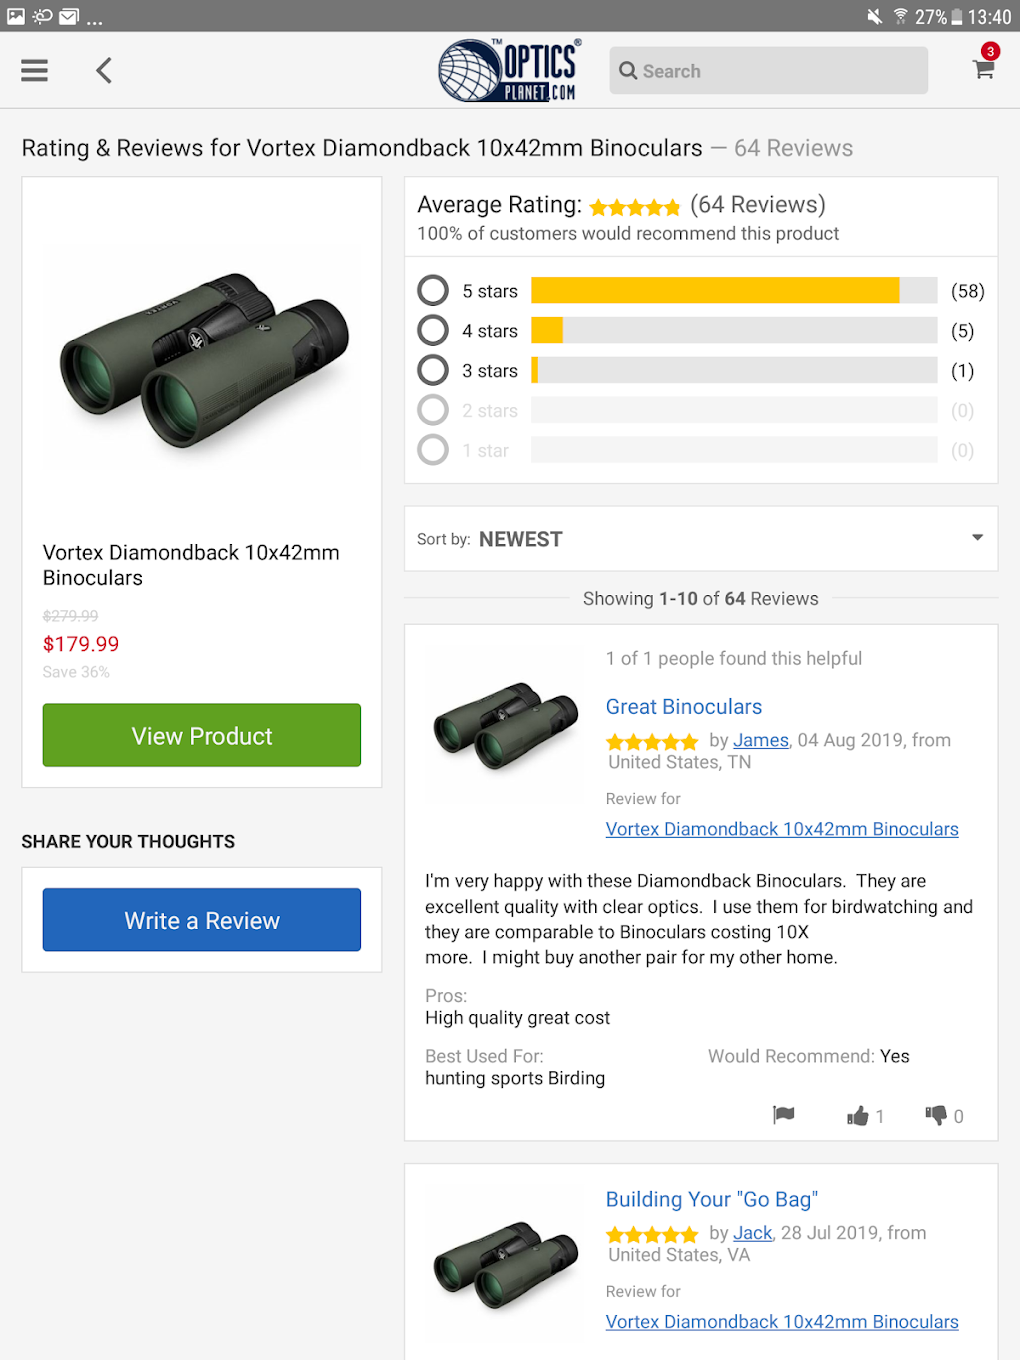
Task: Select the 4 stars filter
Action: pyautogui.click(x=433, y=331)
